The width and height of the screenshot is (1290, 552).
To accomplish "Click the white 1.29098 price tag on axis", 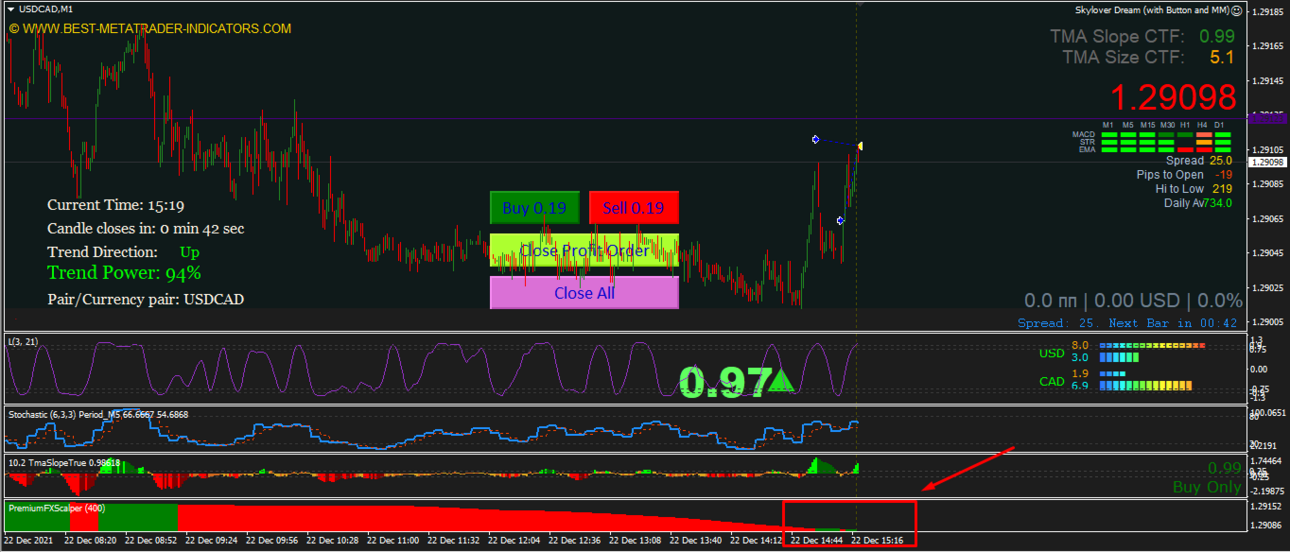I will click(x=1268, y=162).
